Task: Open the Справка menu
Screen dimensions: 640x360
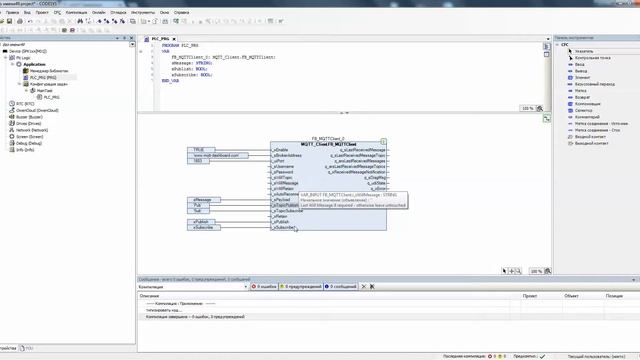Action: coord(181,13)
